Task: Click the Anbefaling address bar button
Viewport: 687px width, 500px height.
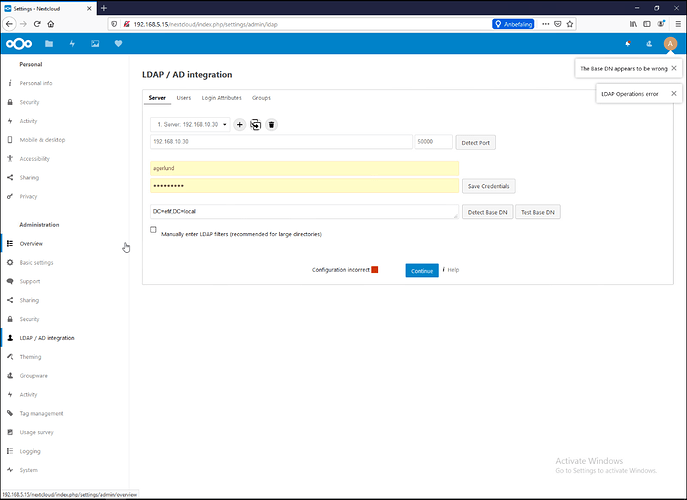Action: tap(513, 24)
